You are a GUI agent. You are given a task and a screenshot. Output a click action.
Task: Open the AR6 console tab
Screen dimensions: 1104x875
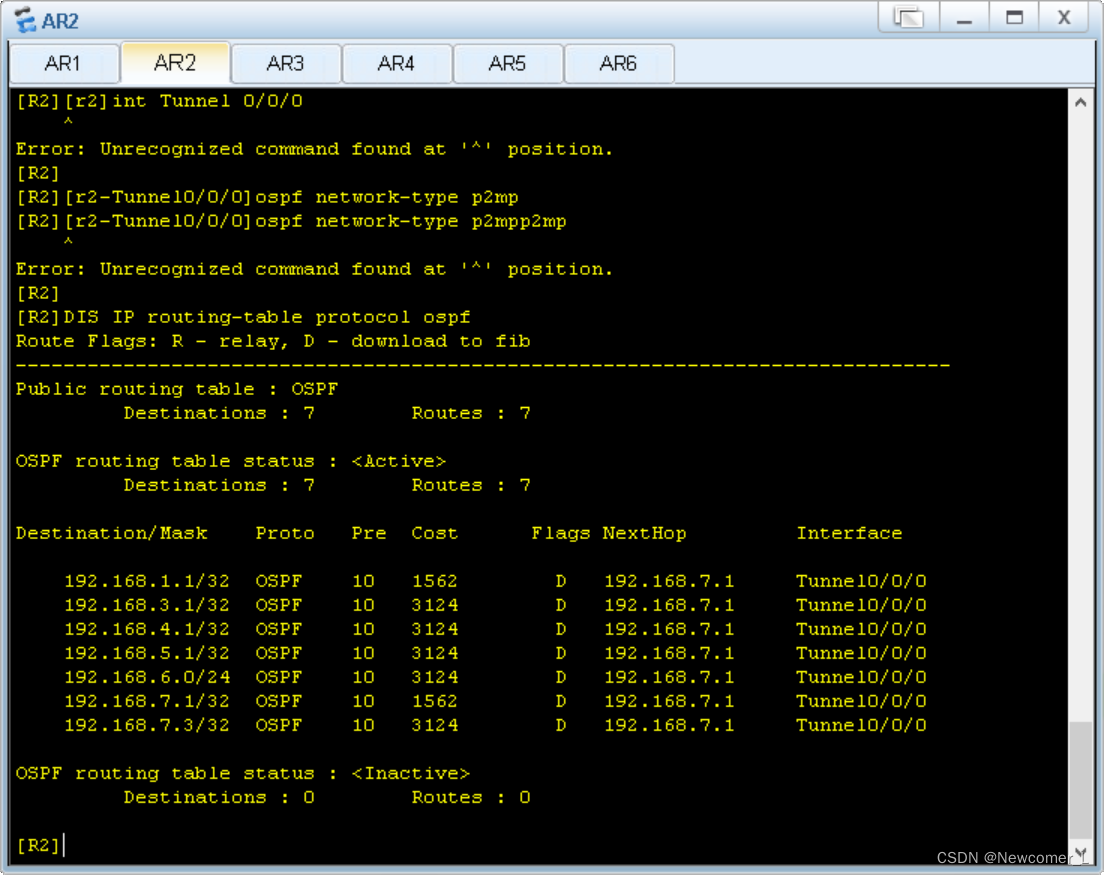(619, 63)
